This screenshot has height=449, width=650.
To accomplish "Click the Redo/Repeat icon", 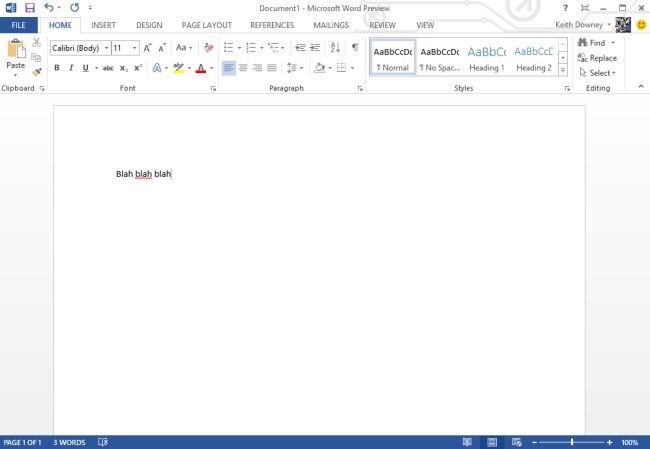I will tap(75, 7).
